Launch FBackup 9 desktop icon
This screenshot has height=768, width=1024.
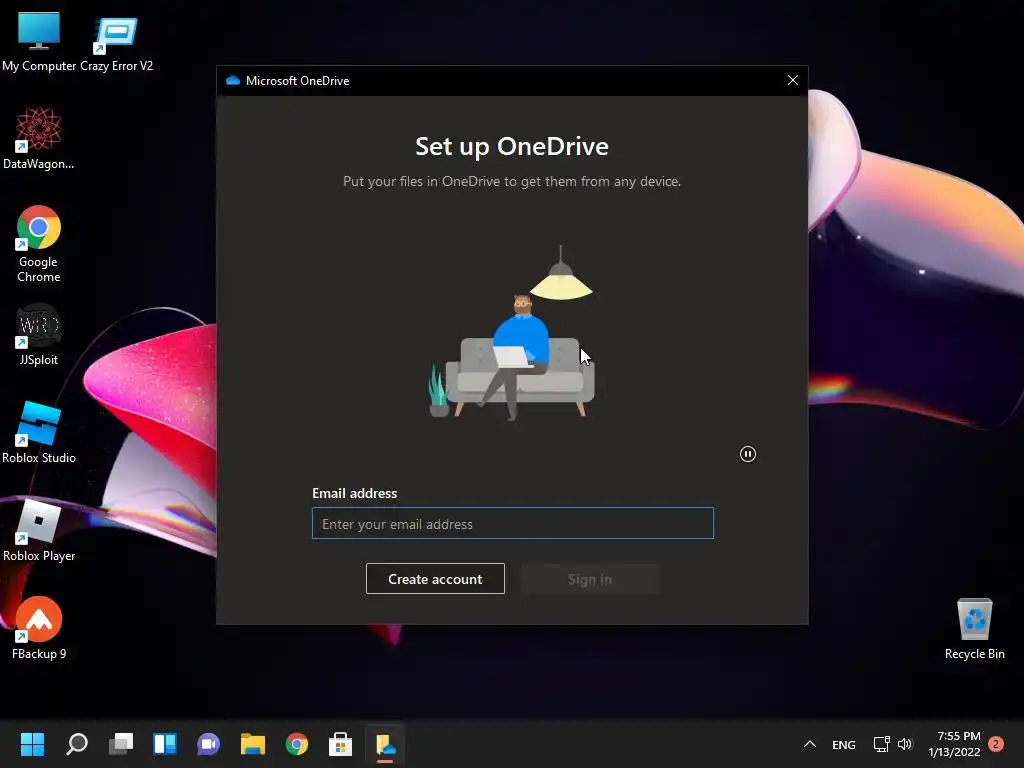39,628
